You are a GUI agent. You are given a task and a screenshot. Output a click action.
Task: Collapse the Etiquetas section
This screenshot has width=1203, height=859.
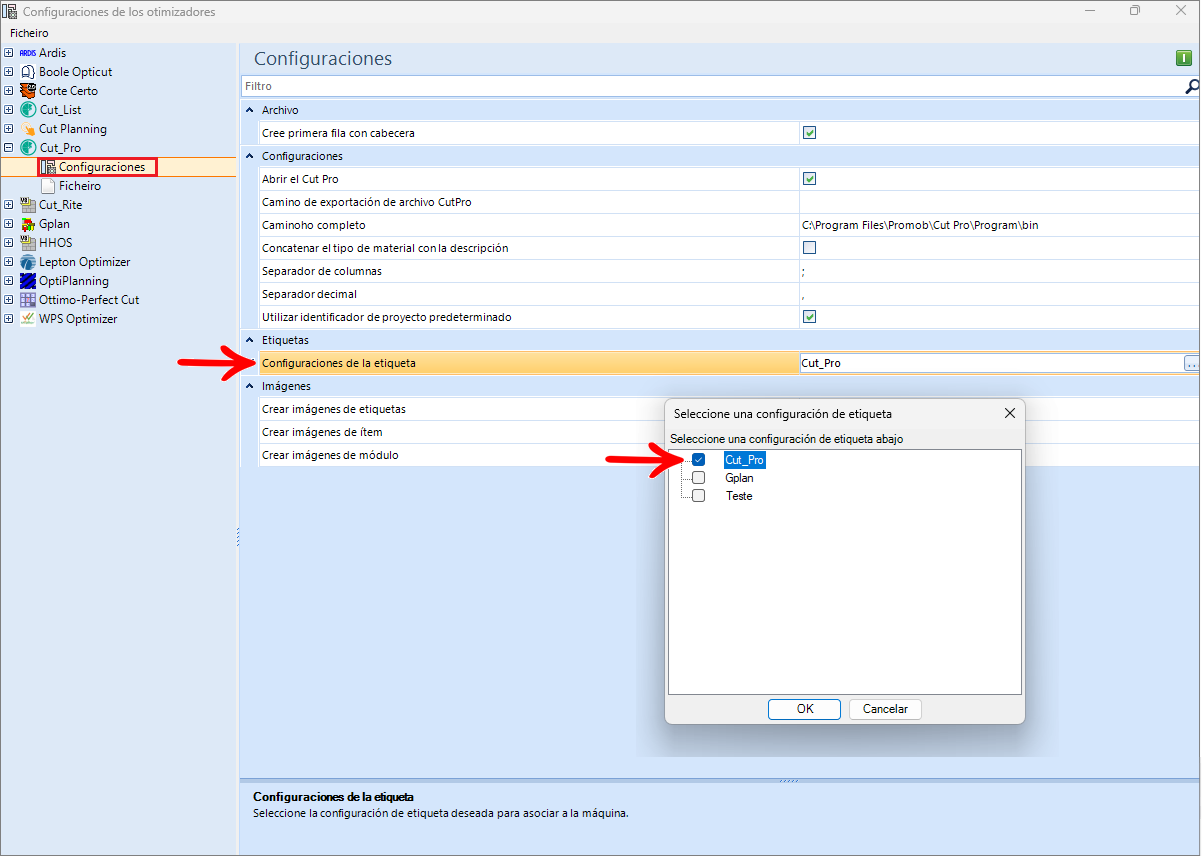(250, 340)
